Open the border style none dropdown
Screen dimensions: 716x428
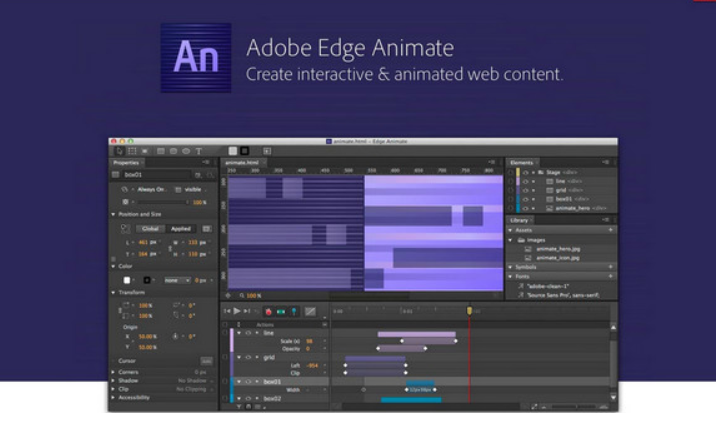177,280
